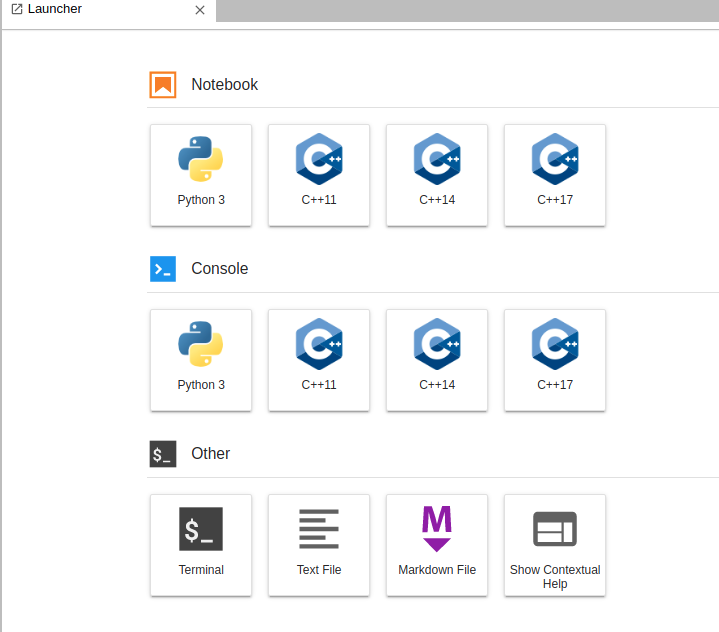
Task: Click the Other section heading text
Action: click(210, 454)
